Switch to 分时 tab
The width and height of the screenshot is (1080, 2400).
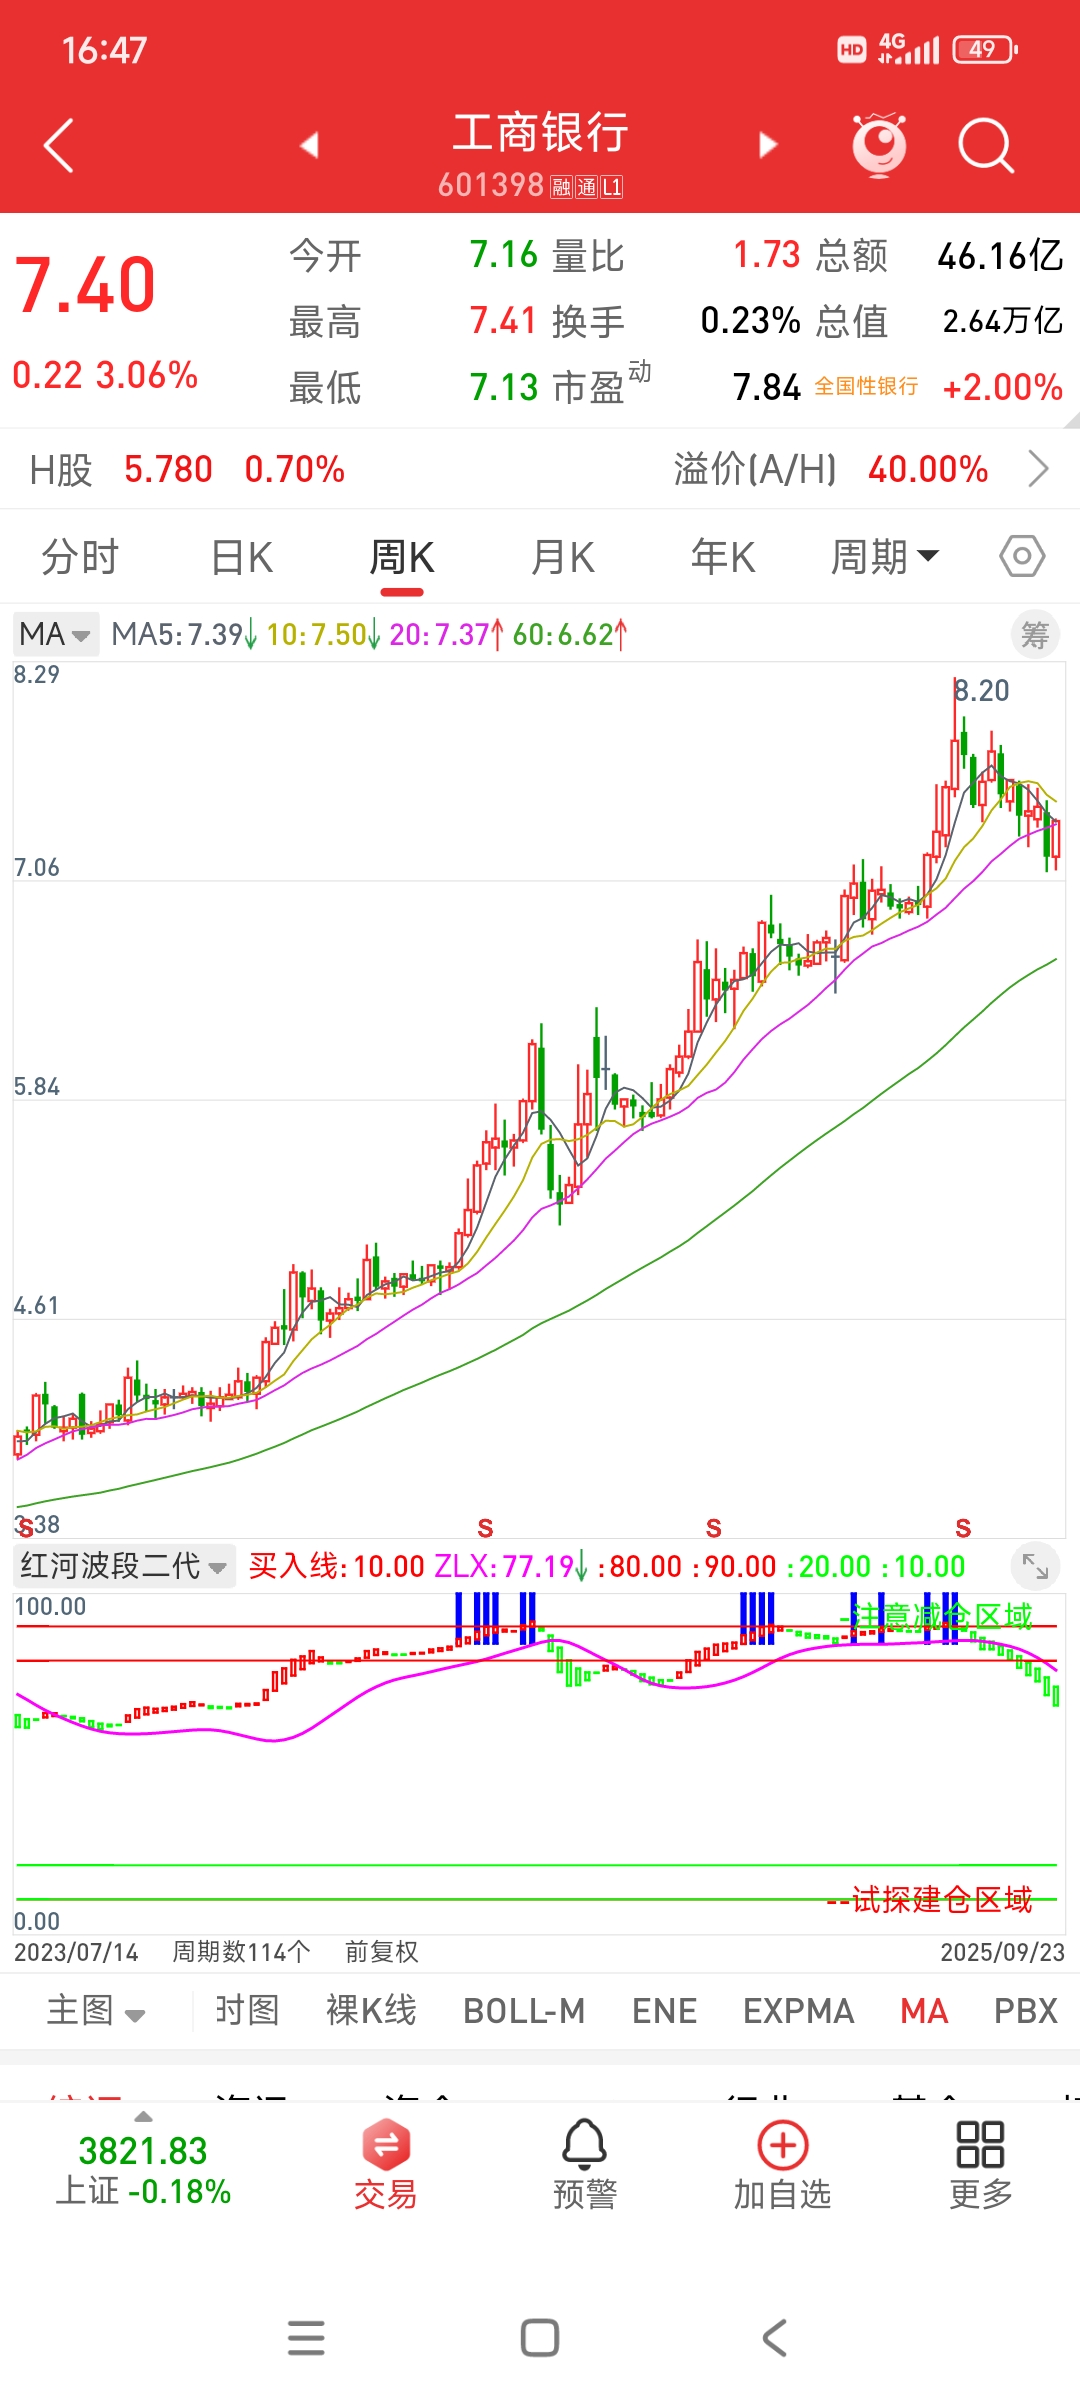coord(80,557)
